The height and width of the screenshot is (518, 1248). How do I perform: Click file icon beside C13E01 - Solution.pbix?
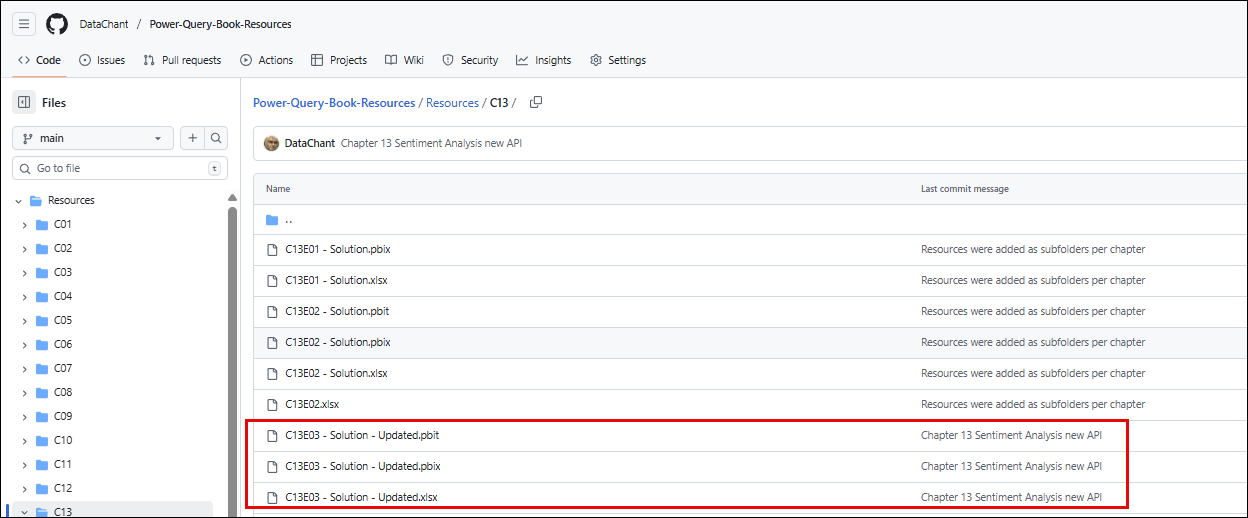(272, 249)
